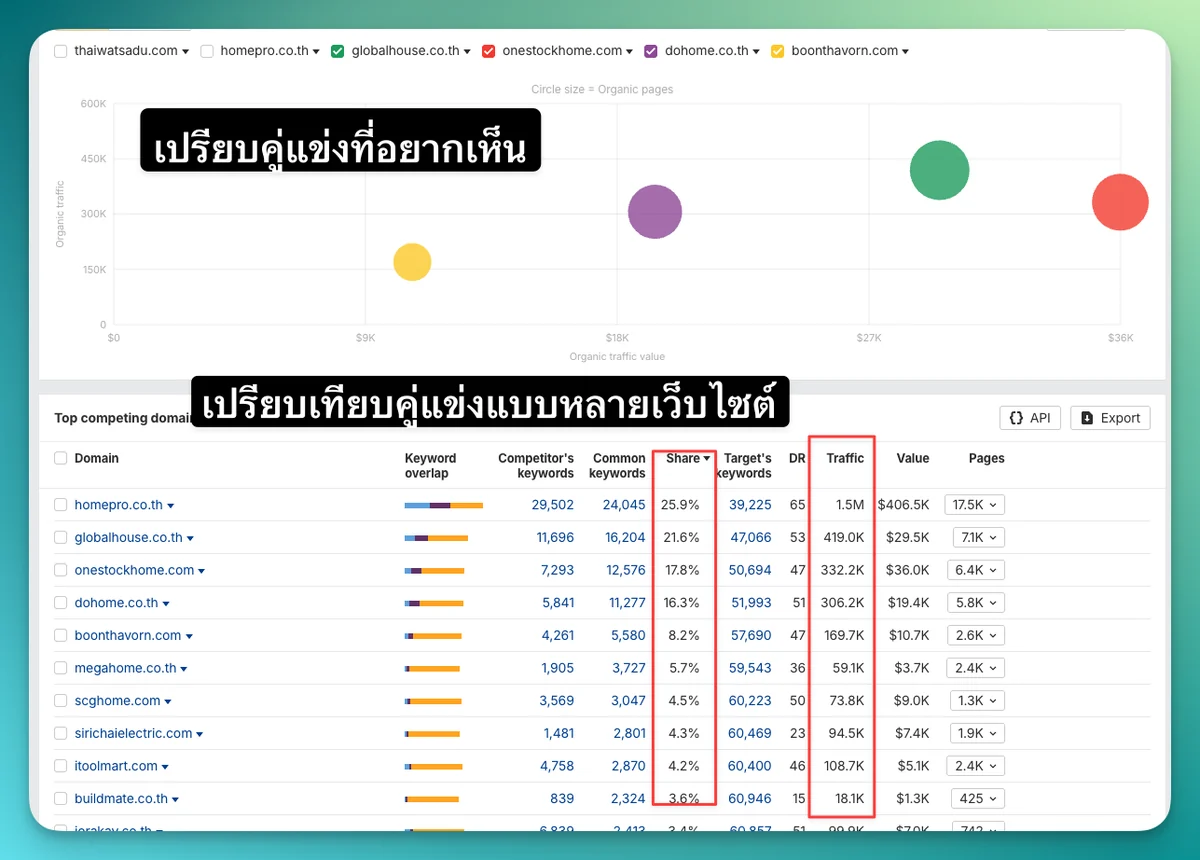The width and height of the screenshot is (1200, 860).
Task: Tick the thaiwatsadu.com legend checkbox
Action: pyautogui.click(x=61, y=51)
